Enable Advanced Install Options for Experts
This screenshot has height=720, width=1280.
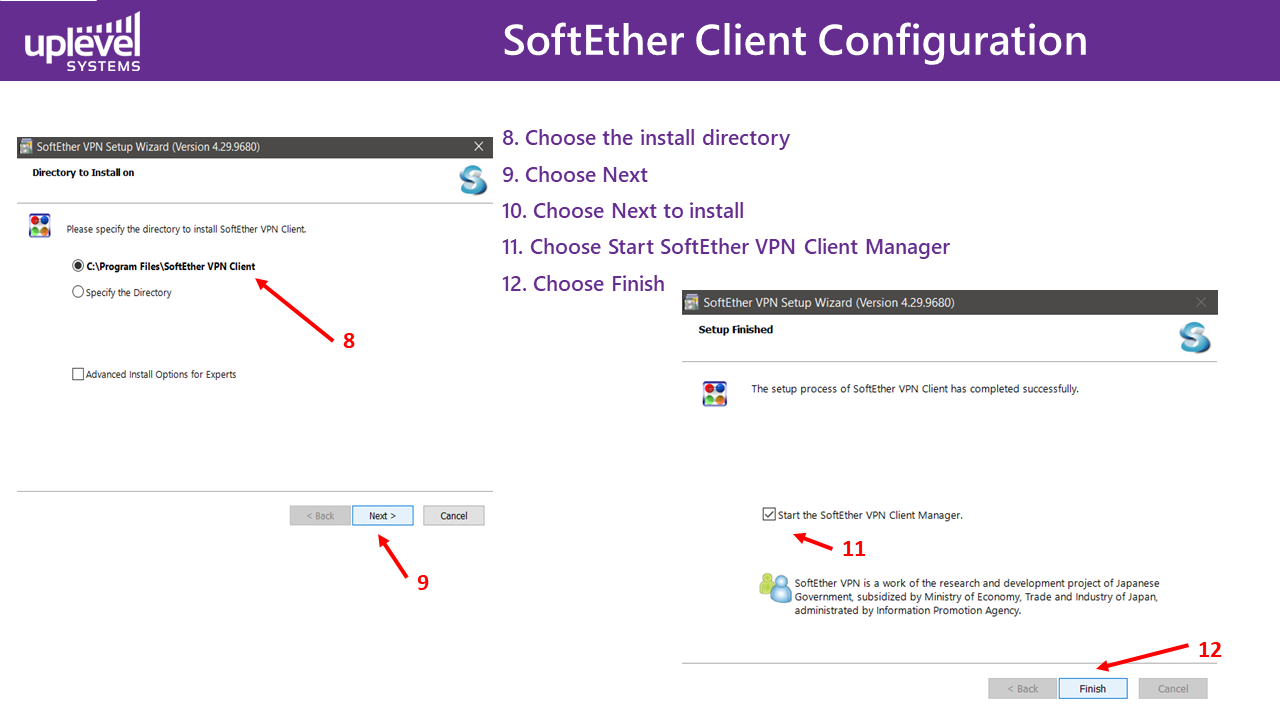[78, 375]
